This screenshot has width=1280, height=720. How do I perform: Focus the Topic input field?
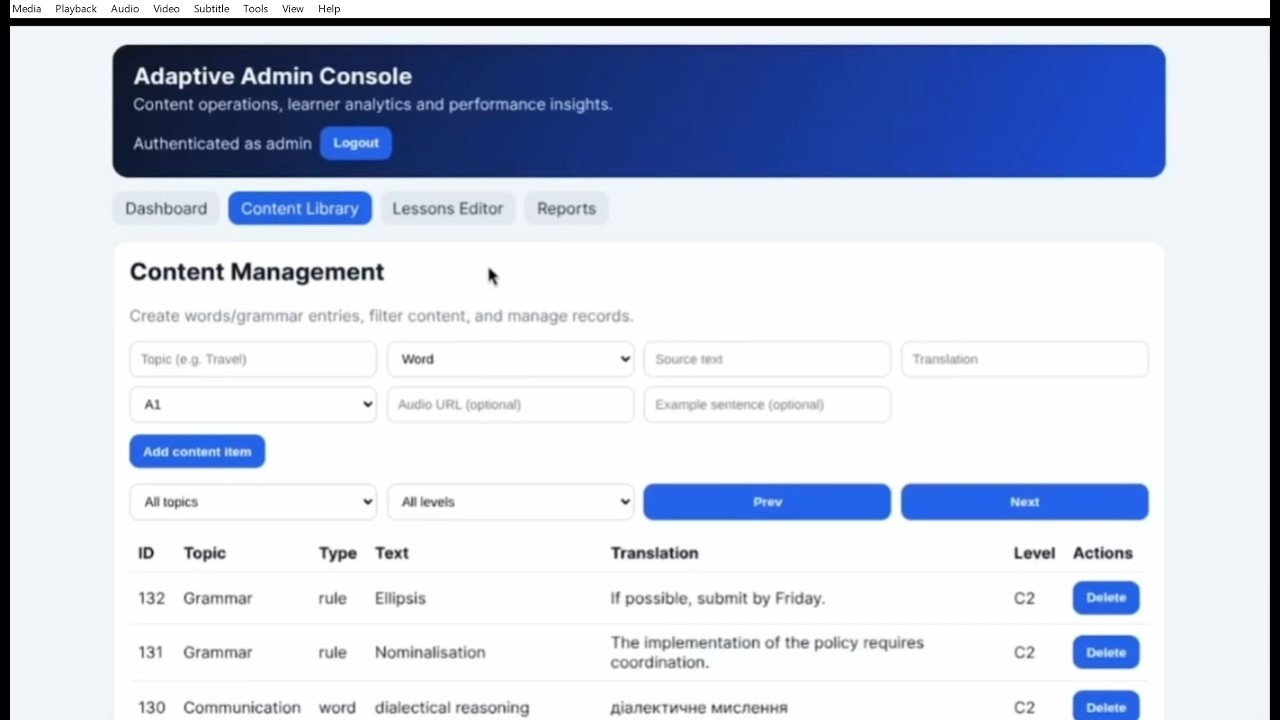[x=253, y=359]
